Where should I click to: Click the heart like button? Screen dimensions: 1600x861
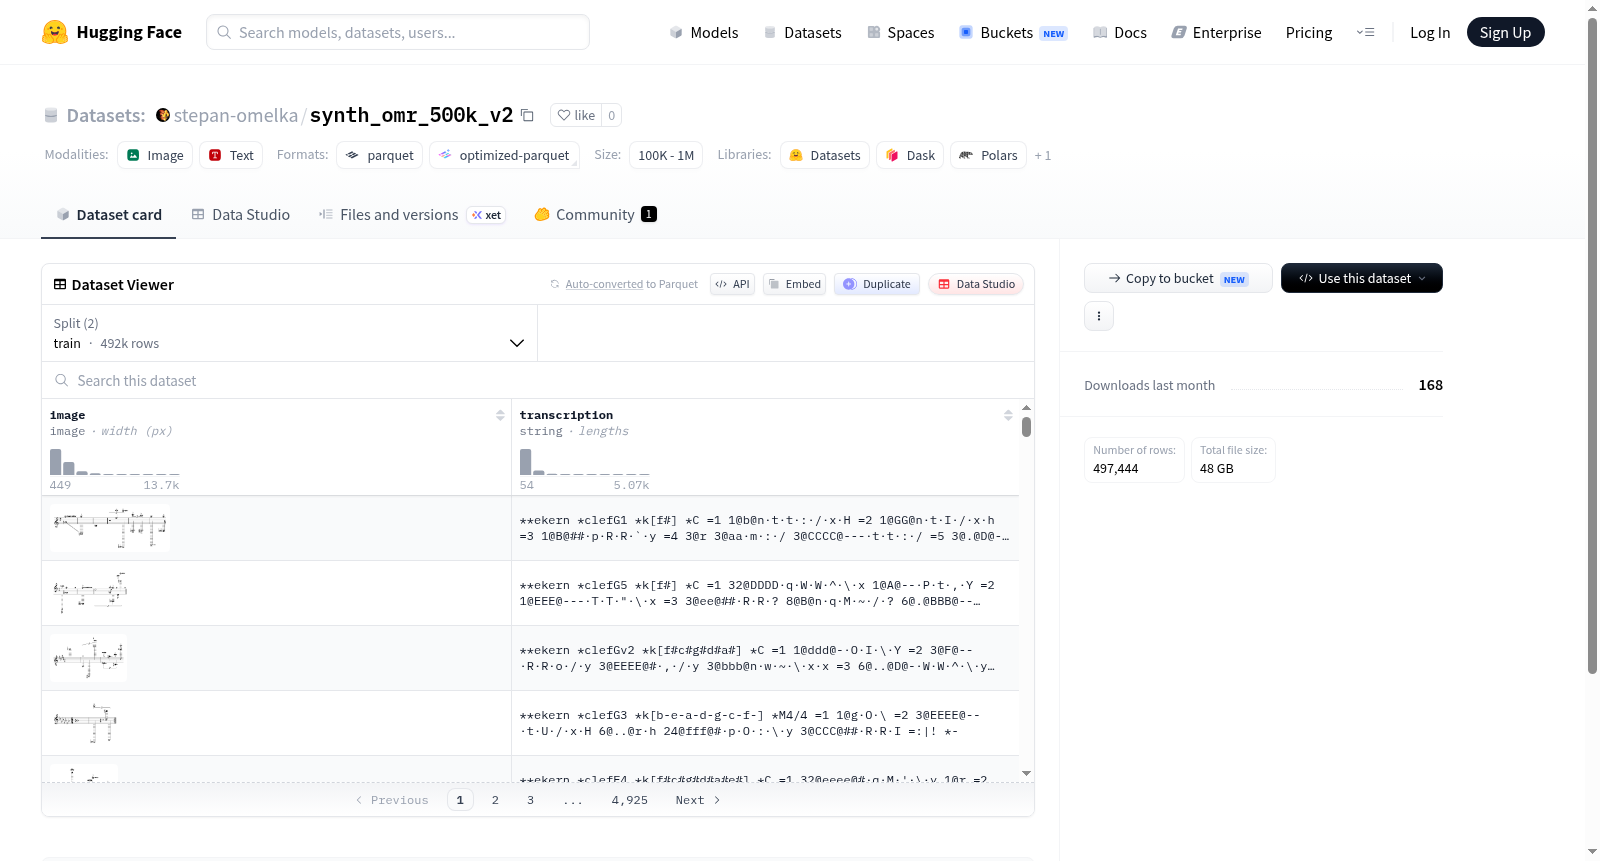point(576,115)
